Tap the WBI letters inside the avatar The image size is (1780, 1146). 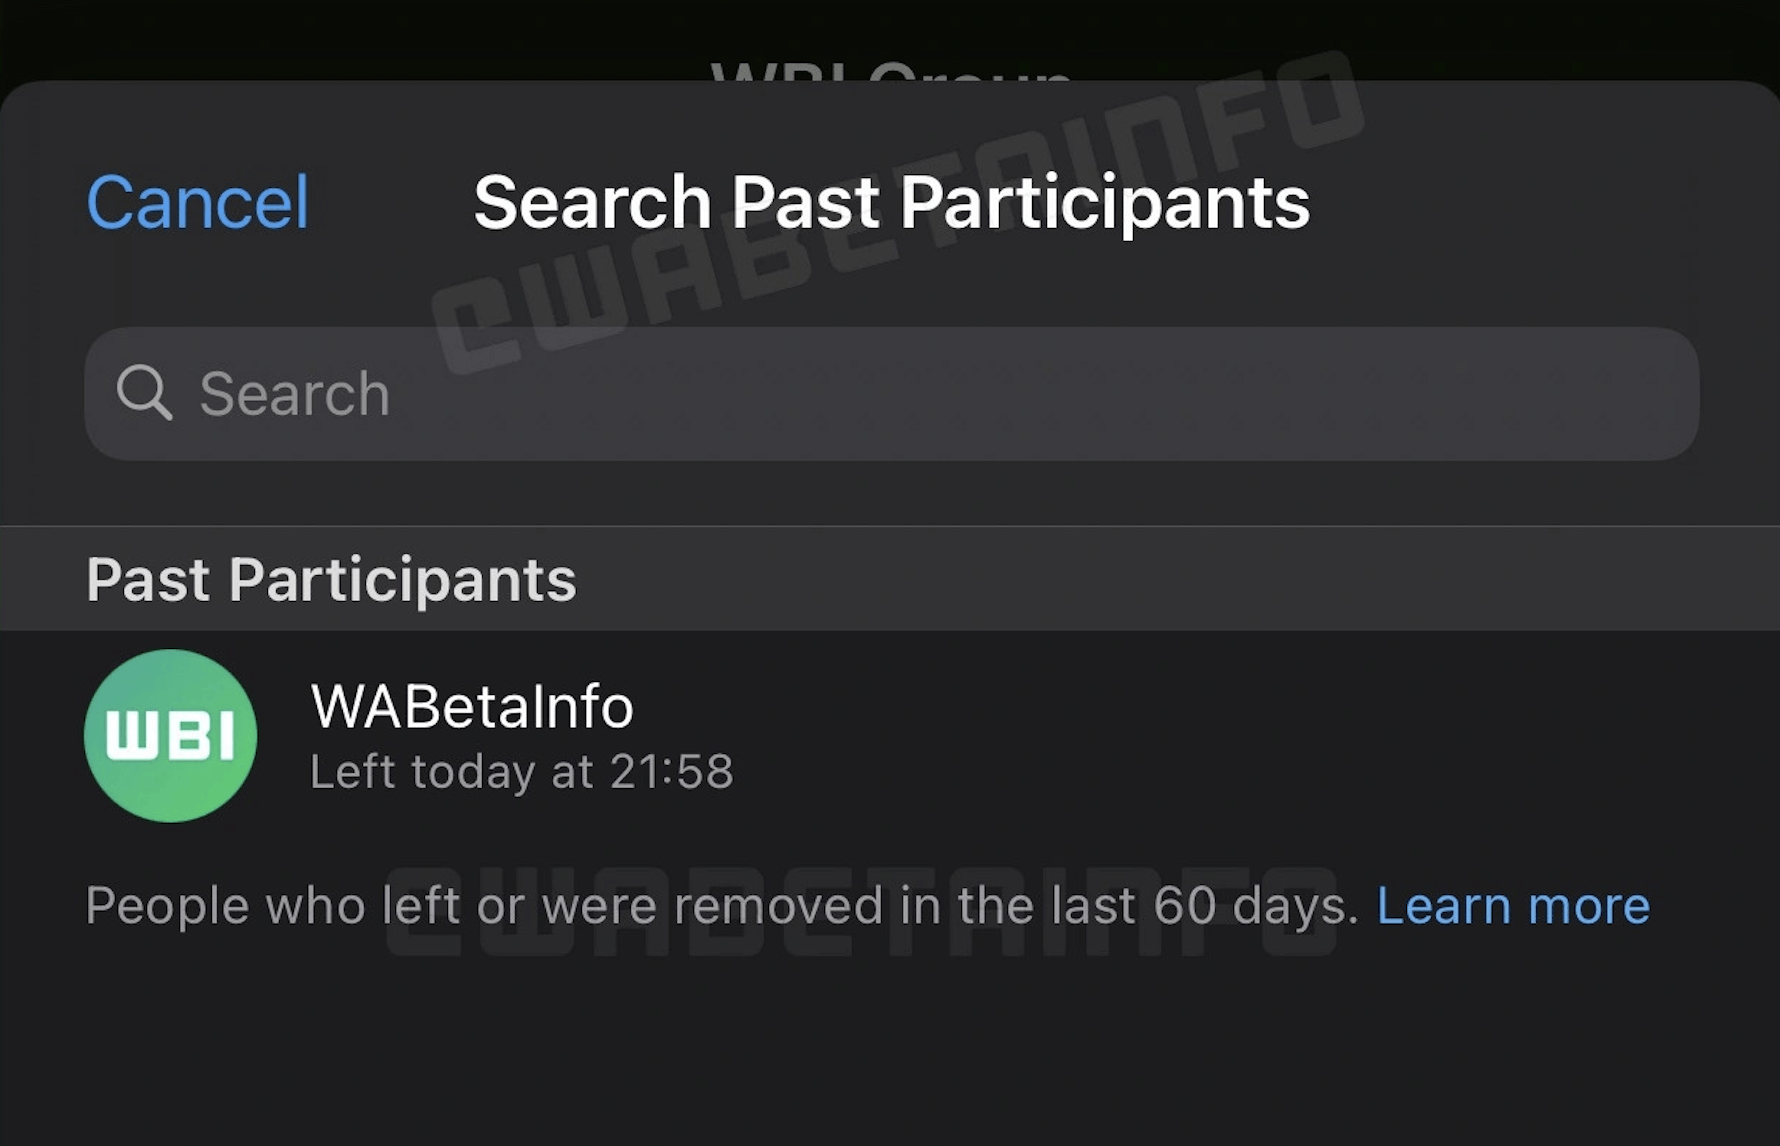pyautogui.click(x=170, y=736)
